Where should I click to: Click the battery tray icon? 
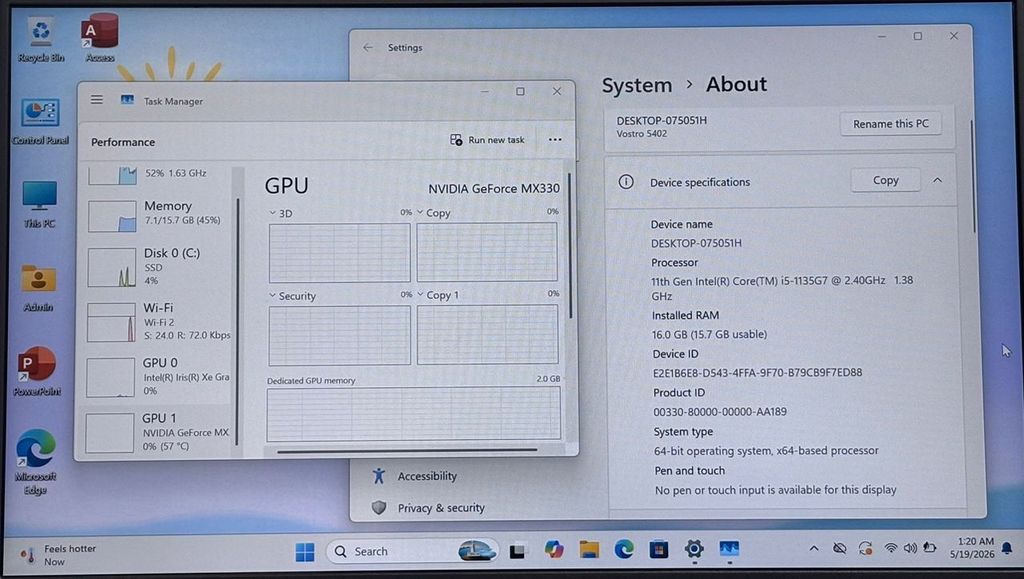pyautogui.click(x=929, y=548)
